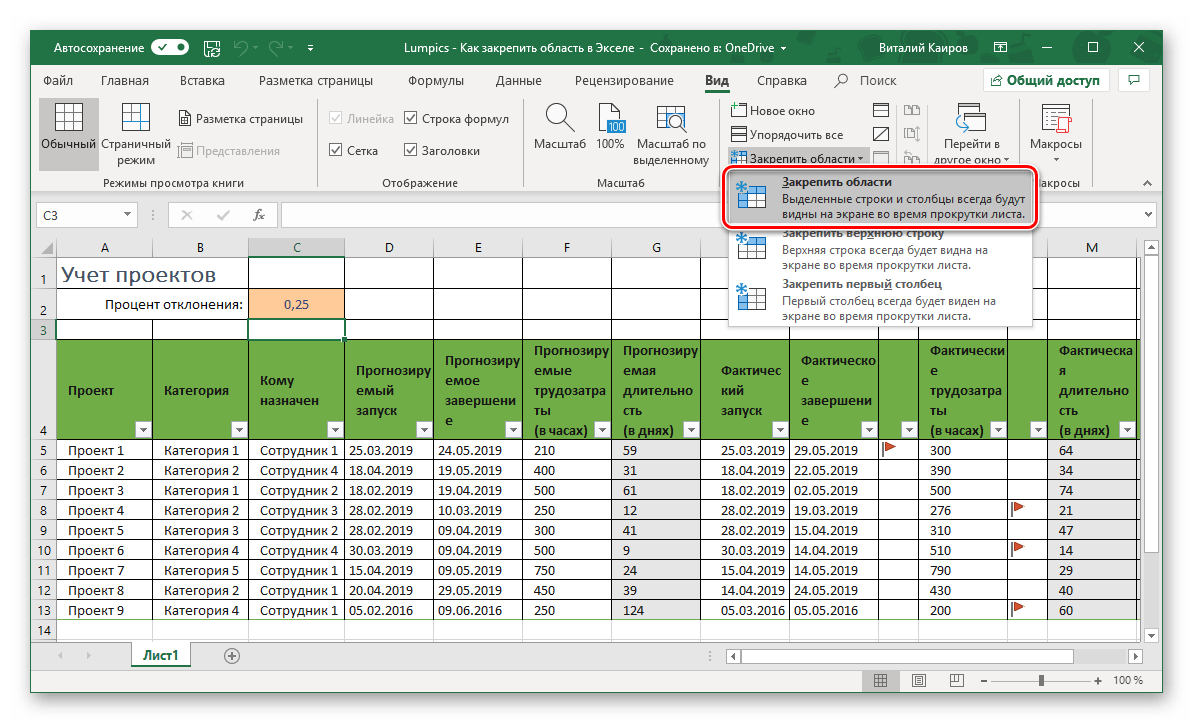Viewport: 1193px width, 723px height.
Task: Click the Общий доступ button
Action: 1045,81
